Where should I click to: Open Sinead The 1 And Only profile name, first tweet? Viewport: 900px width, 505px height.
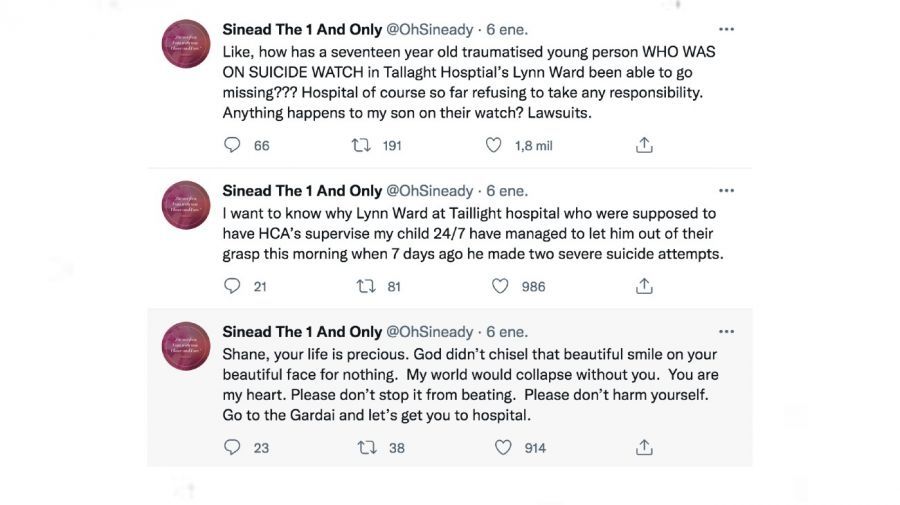coord(302,30)
